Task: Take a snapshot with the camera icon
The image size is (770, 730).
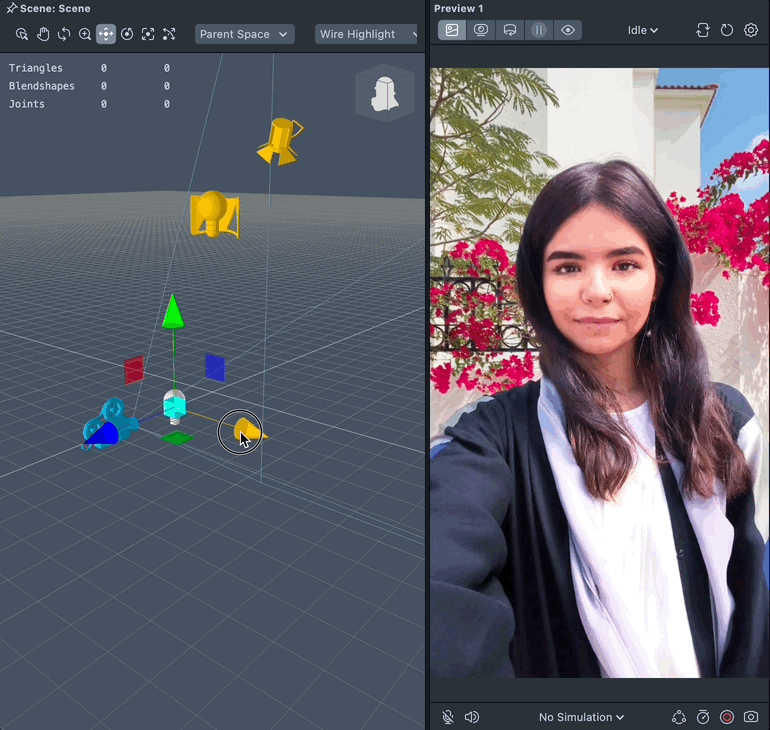Action: (751, 717)
